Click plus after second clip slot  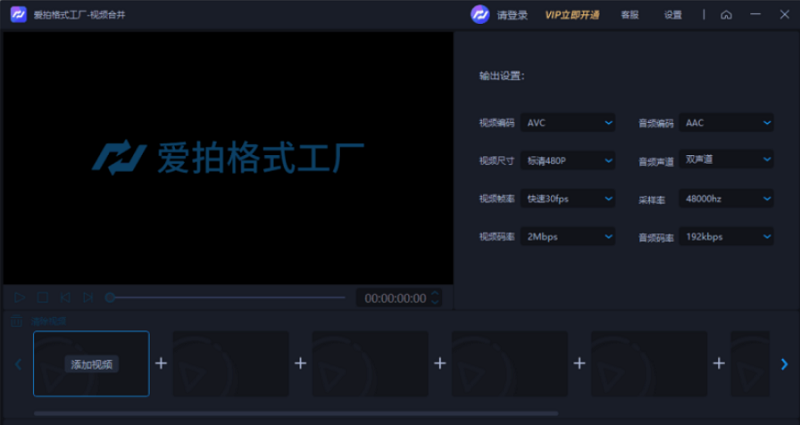(x=301, y=363)
